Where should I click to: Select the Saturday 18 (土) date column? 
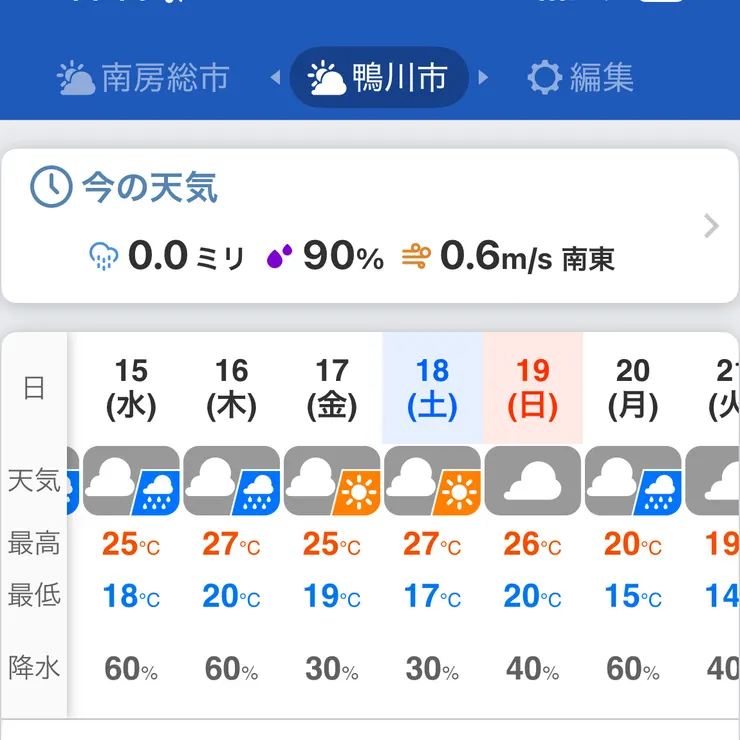(432, 388)
